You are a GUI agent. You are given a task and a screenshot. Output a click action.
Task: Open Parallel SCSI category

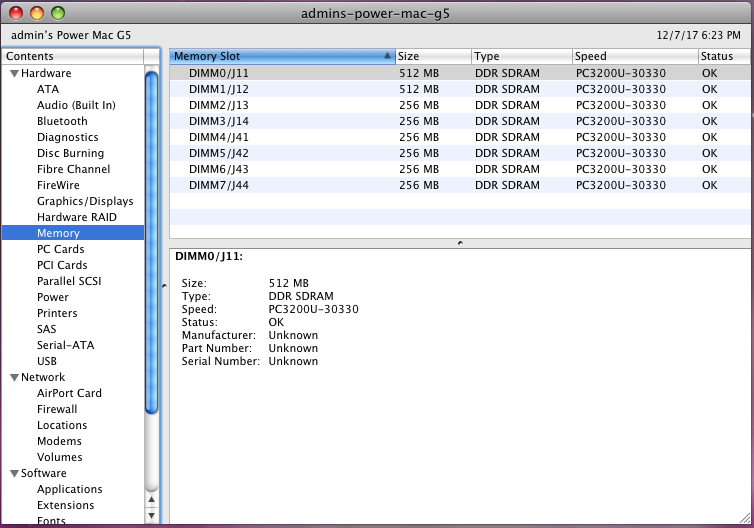coord(69,281)
